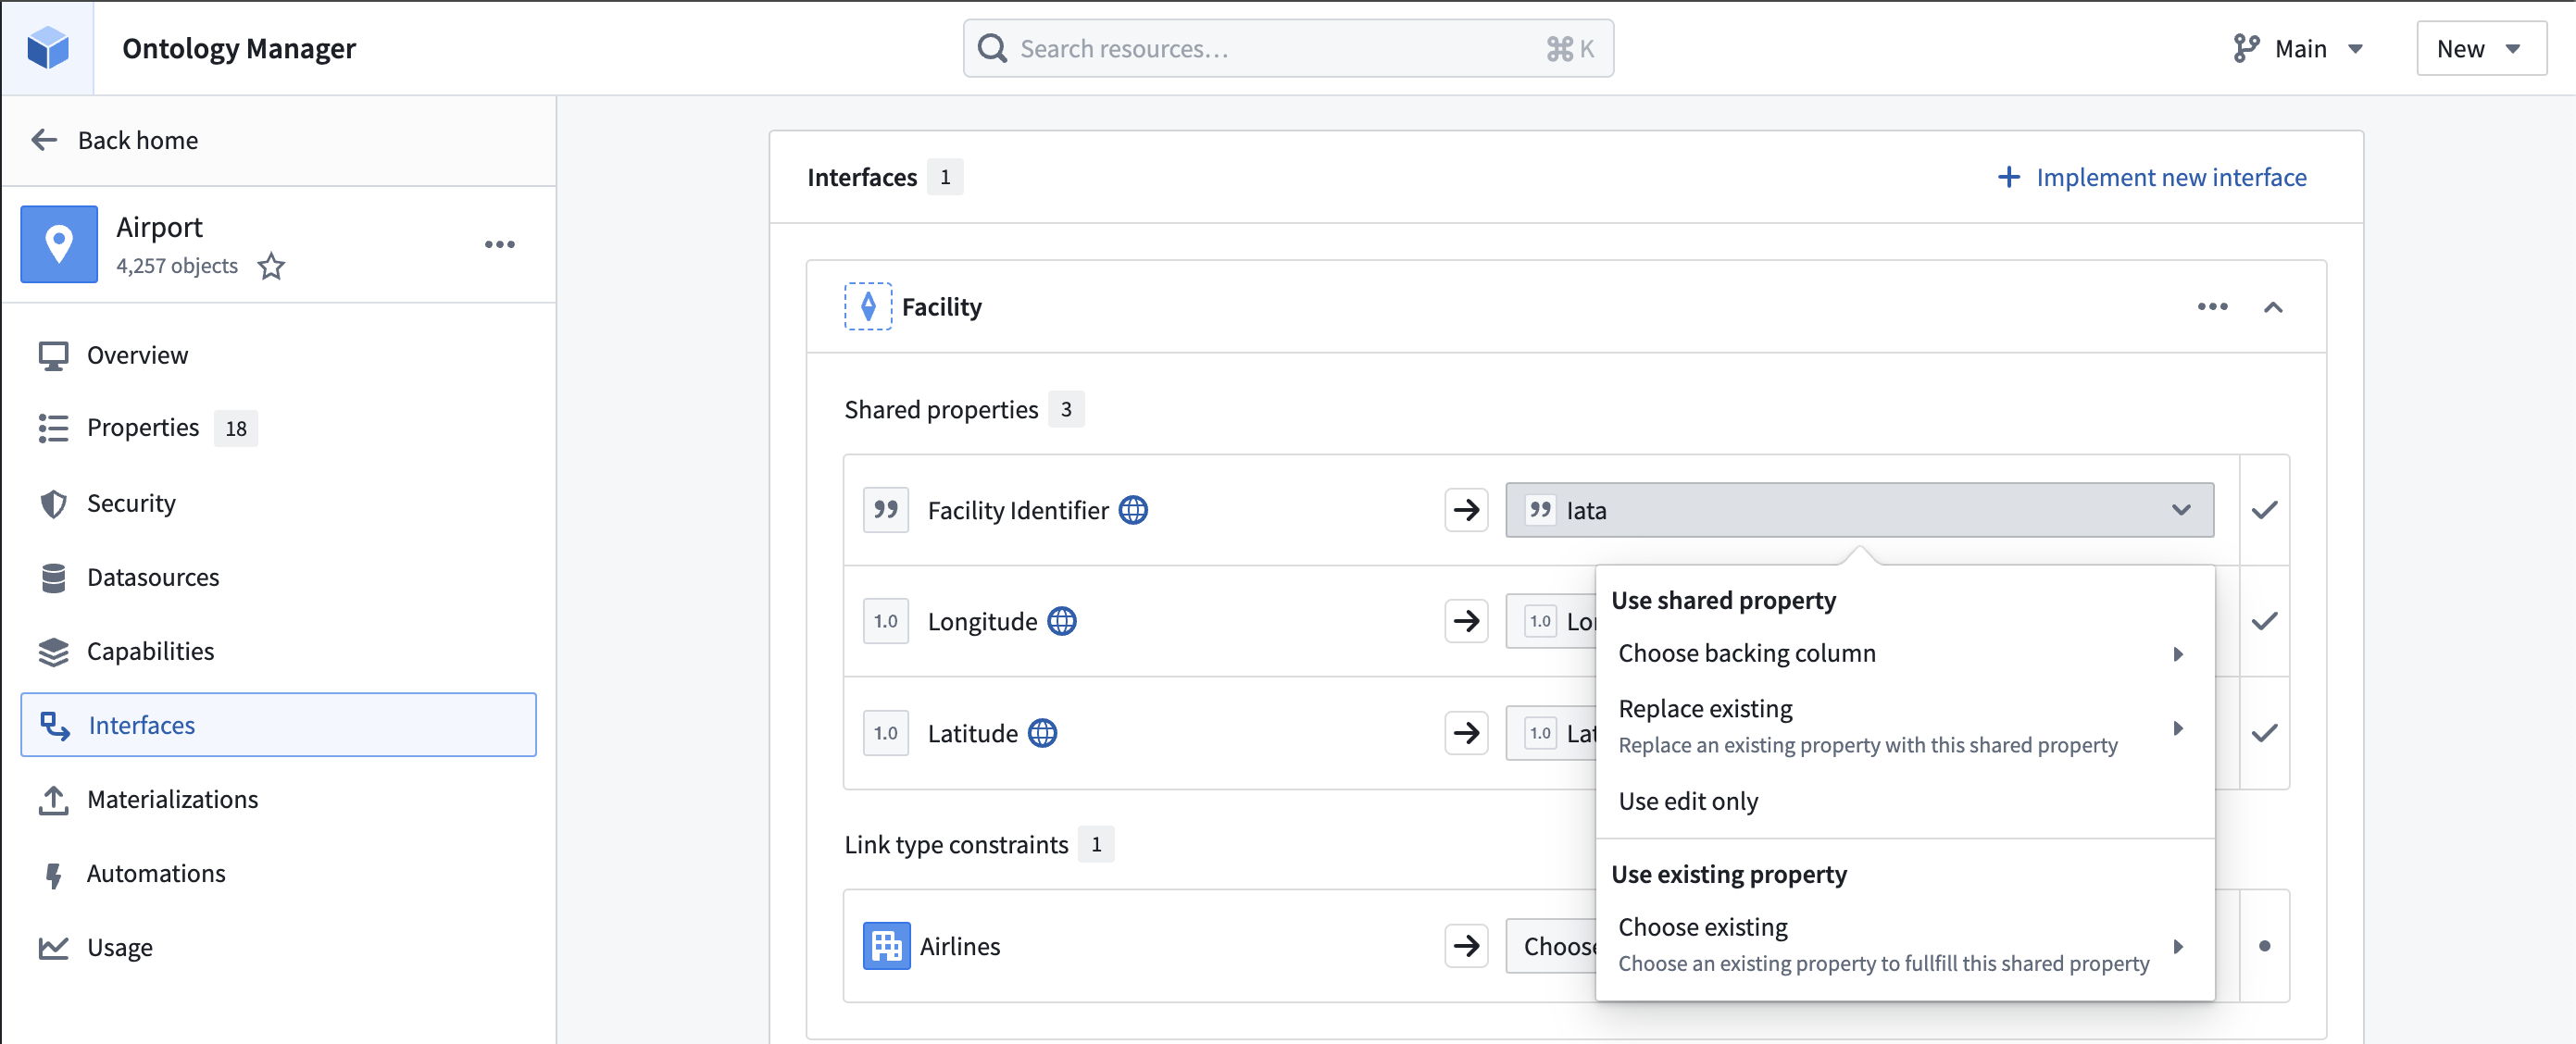This screenshot has width=2576, height=1044.
Task: Open the Longitude mapped property dropdown
Action: [x=1551, y=621]
